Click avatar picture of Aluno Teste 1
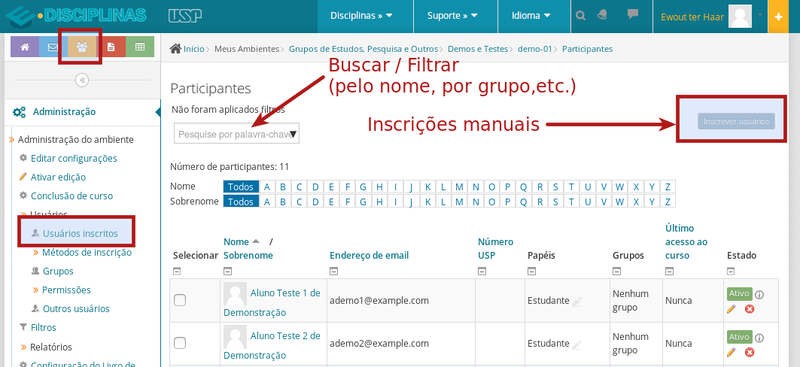800x367 pixels. coord(235,293)
